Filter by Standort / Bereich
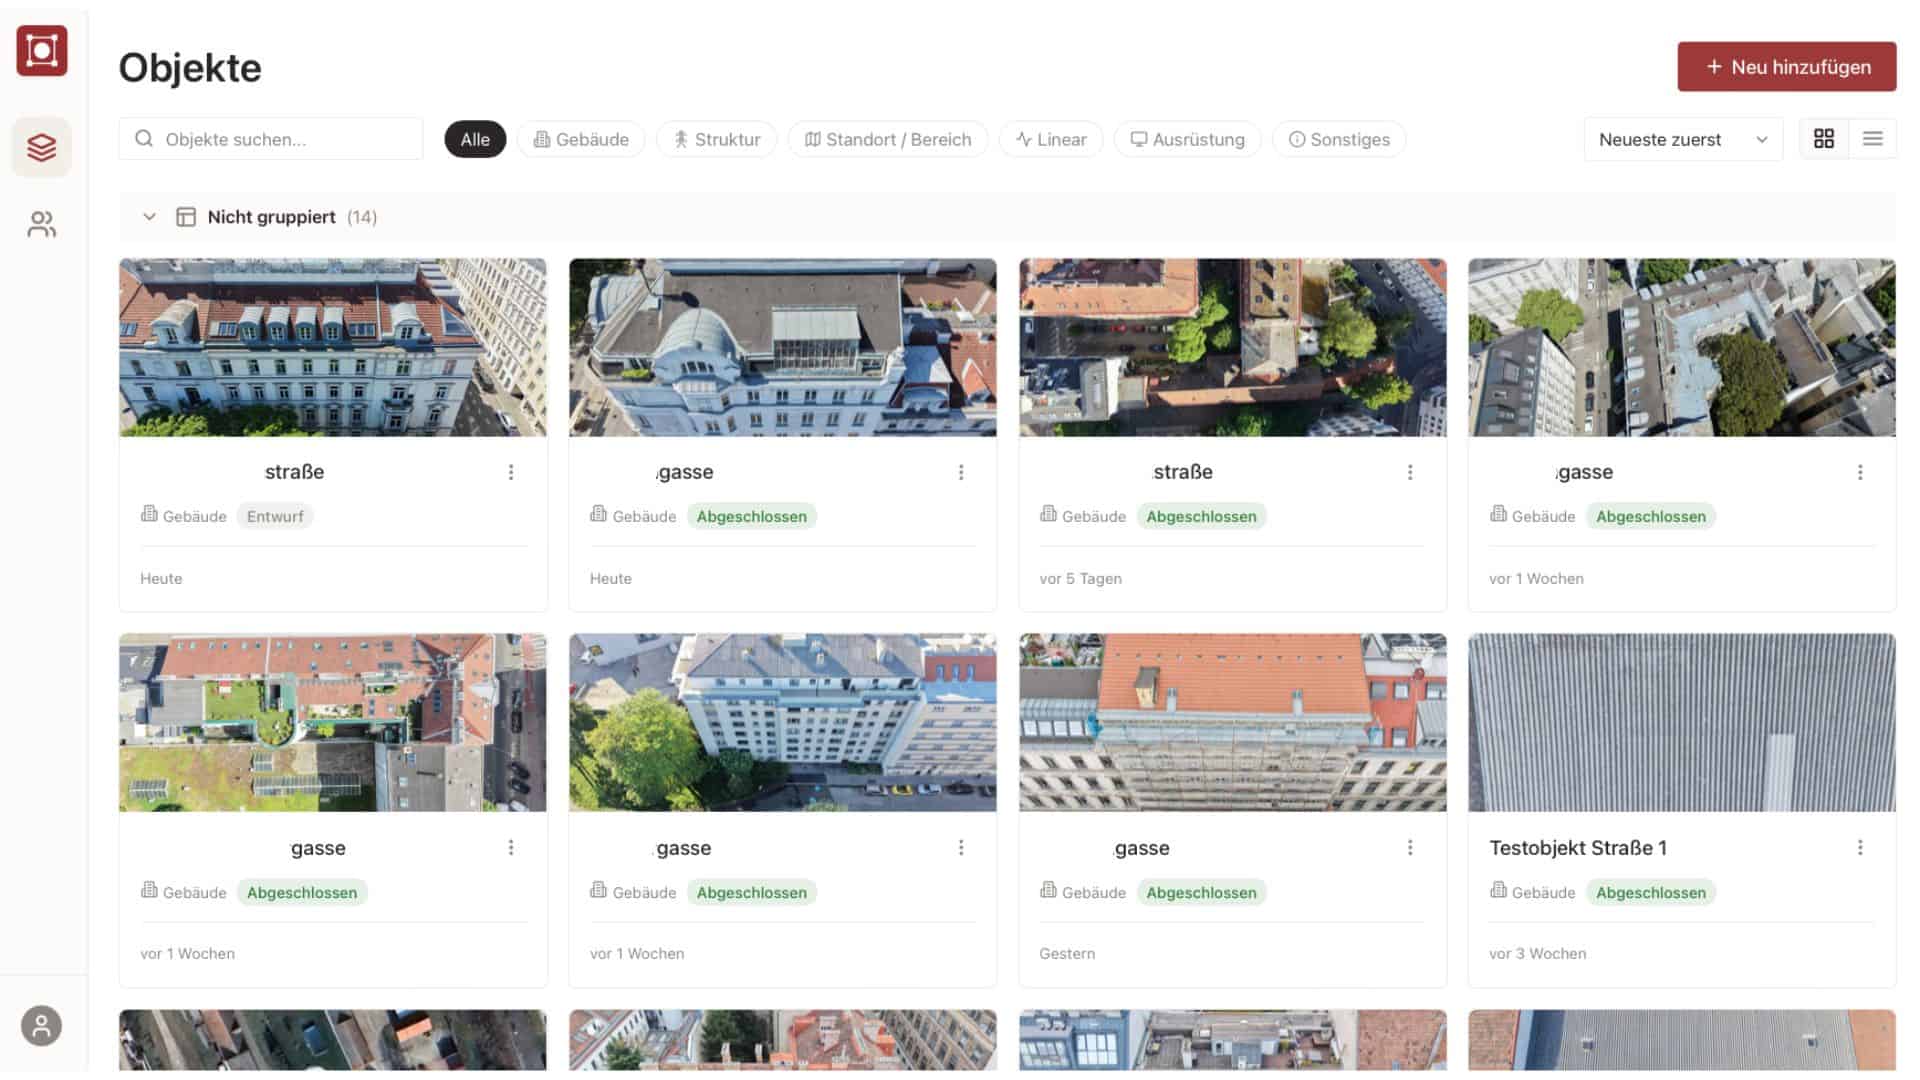This screenshot has height=1080, width=1920. point(888,139)
